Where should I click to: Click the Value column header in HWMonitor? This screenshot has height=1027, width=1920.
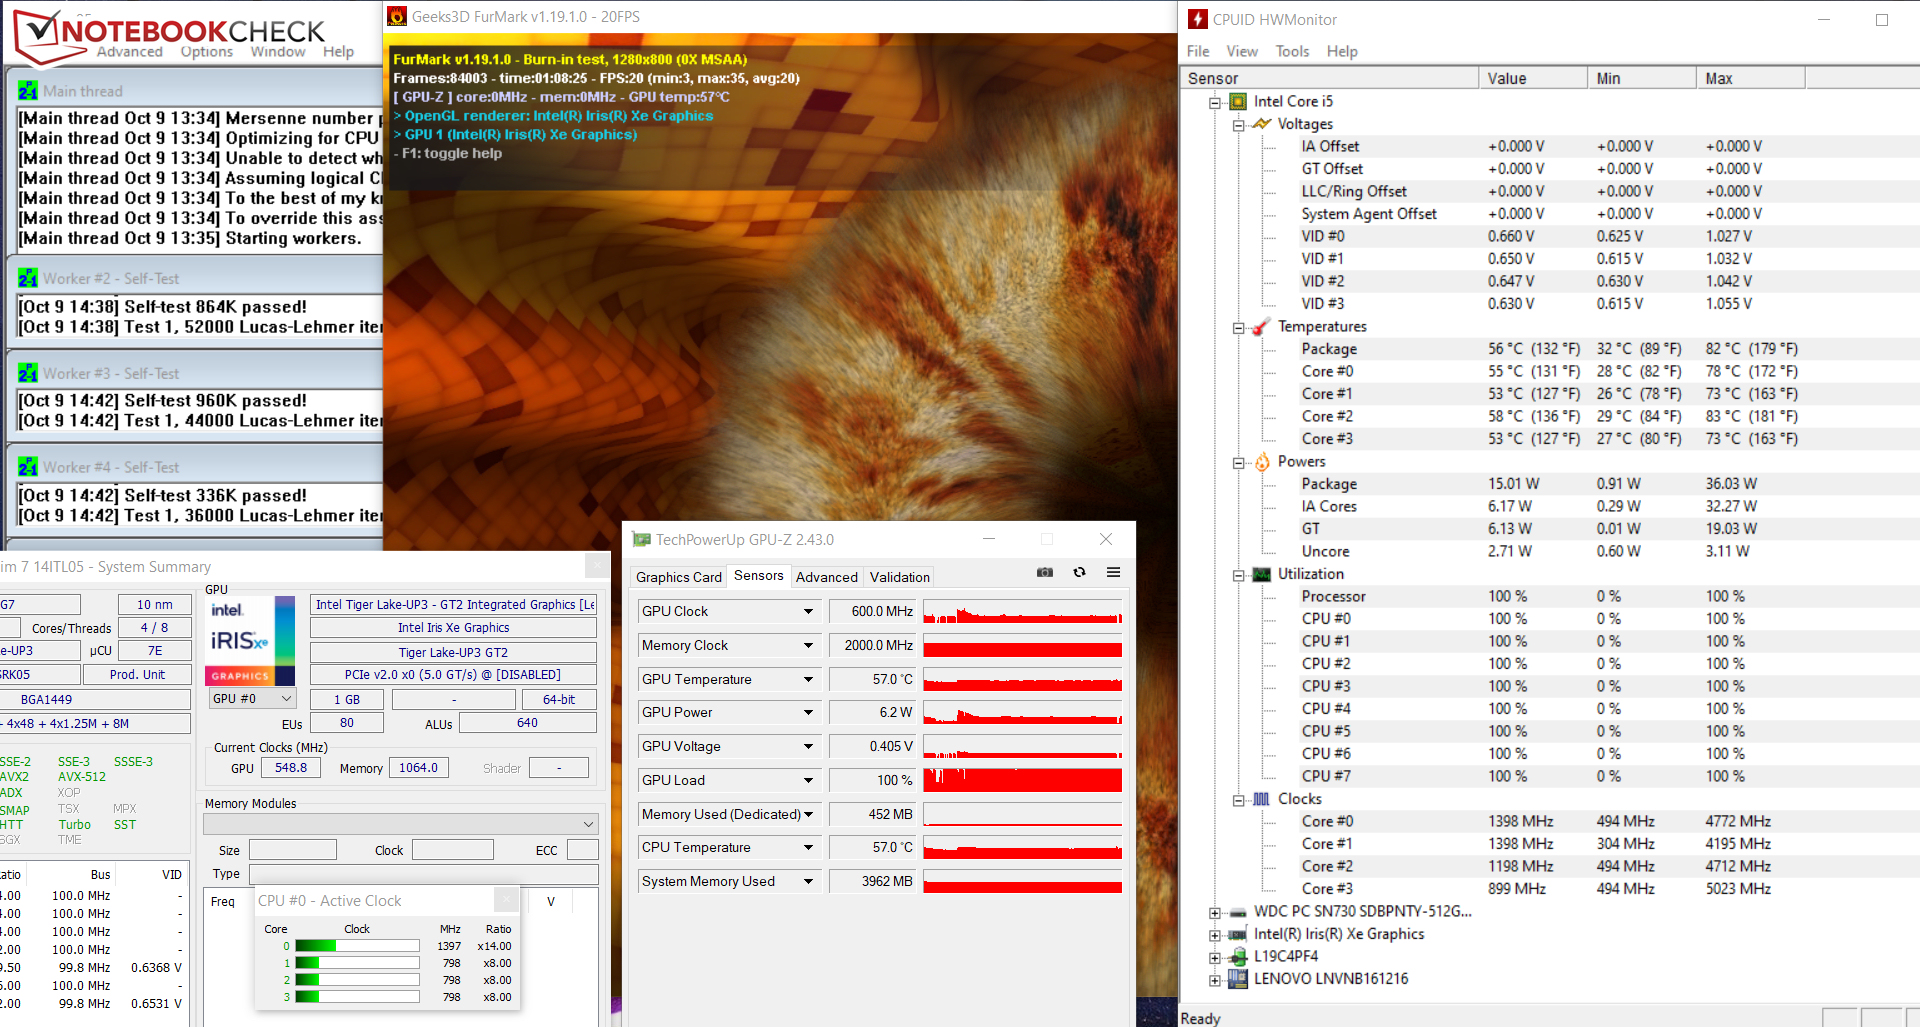(x=1533, y=78)
